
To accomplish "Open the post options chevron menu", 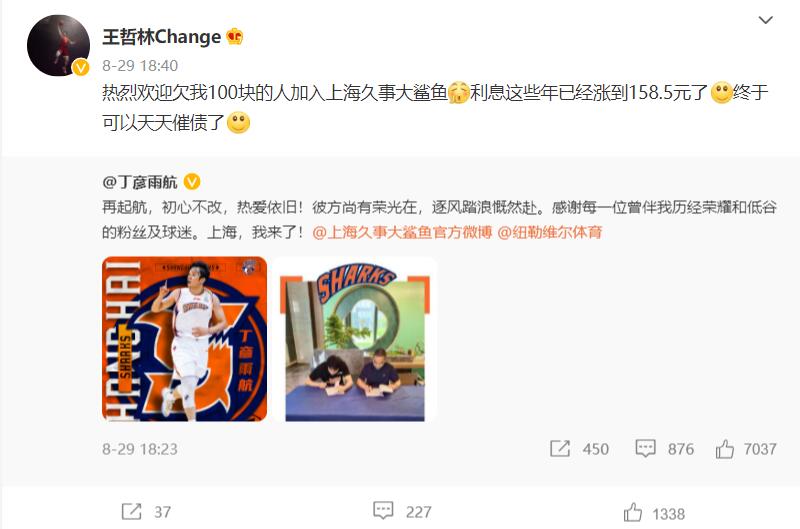I will (765, 20).
